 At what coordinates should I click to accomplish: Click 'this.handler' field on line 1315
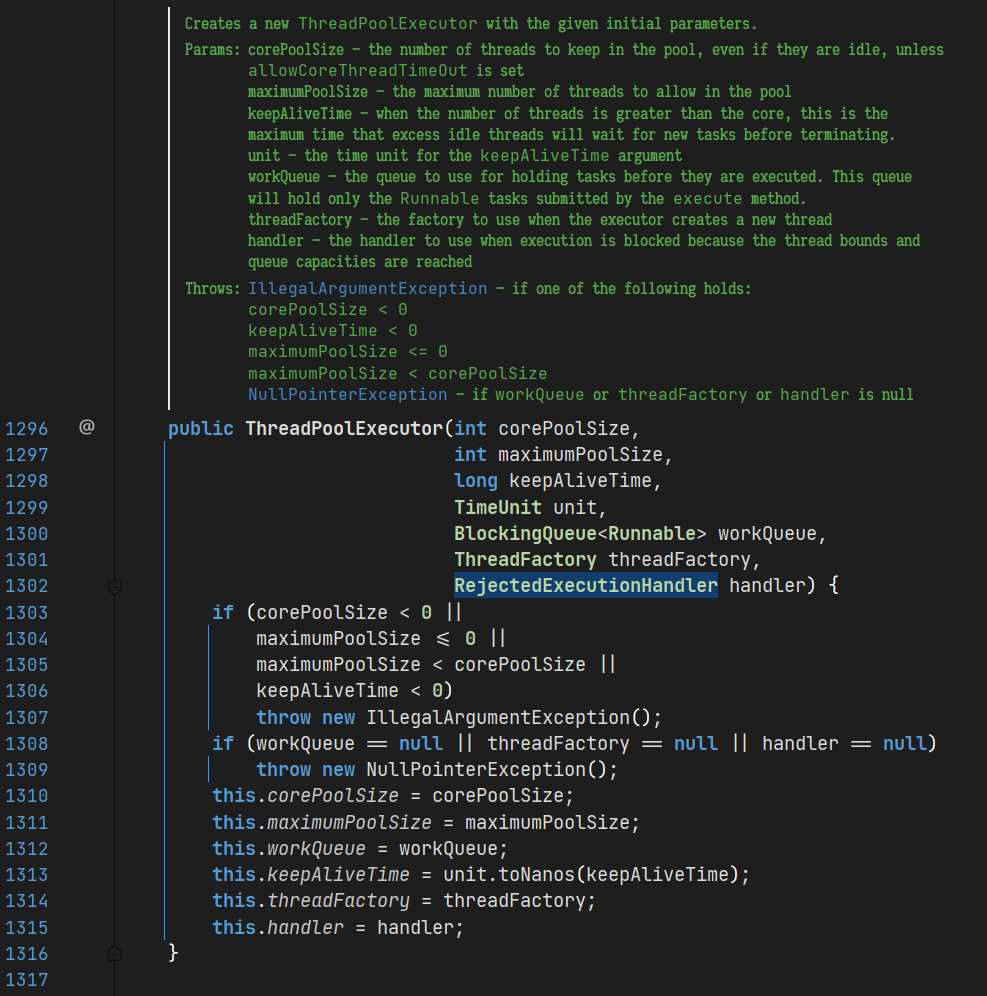click(278, 927)
